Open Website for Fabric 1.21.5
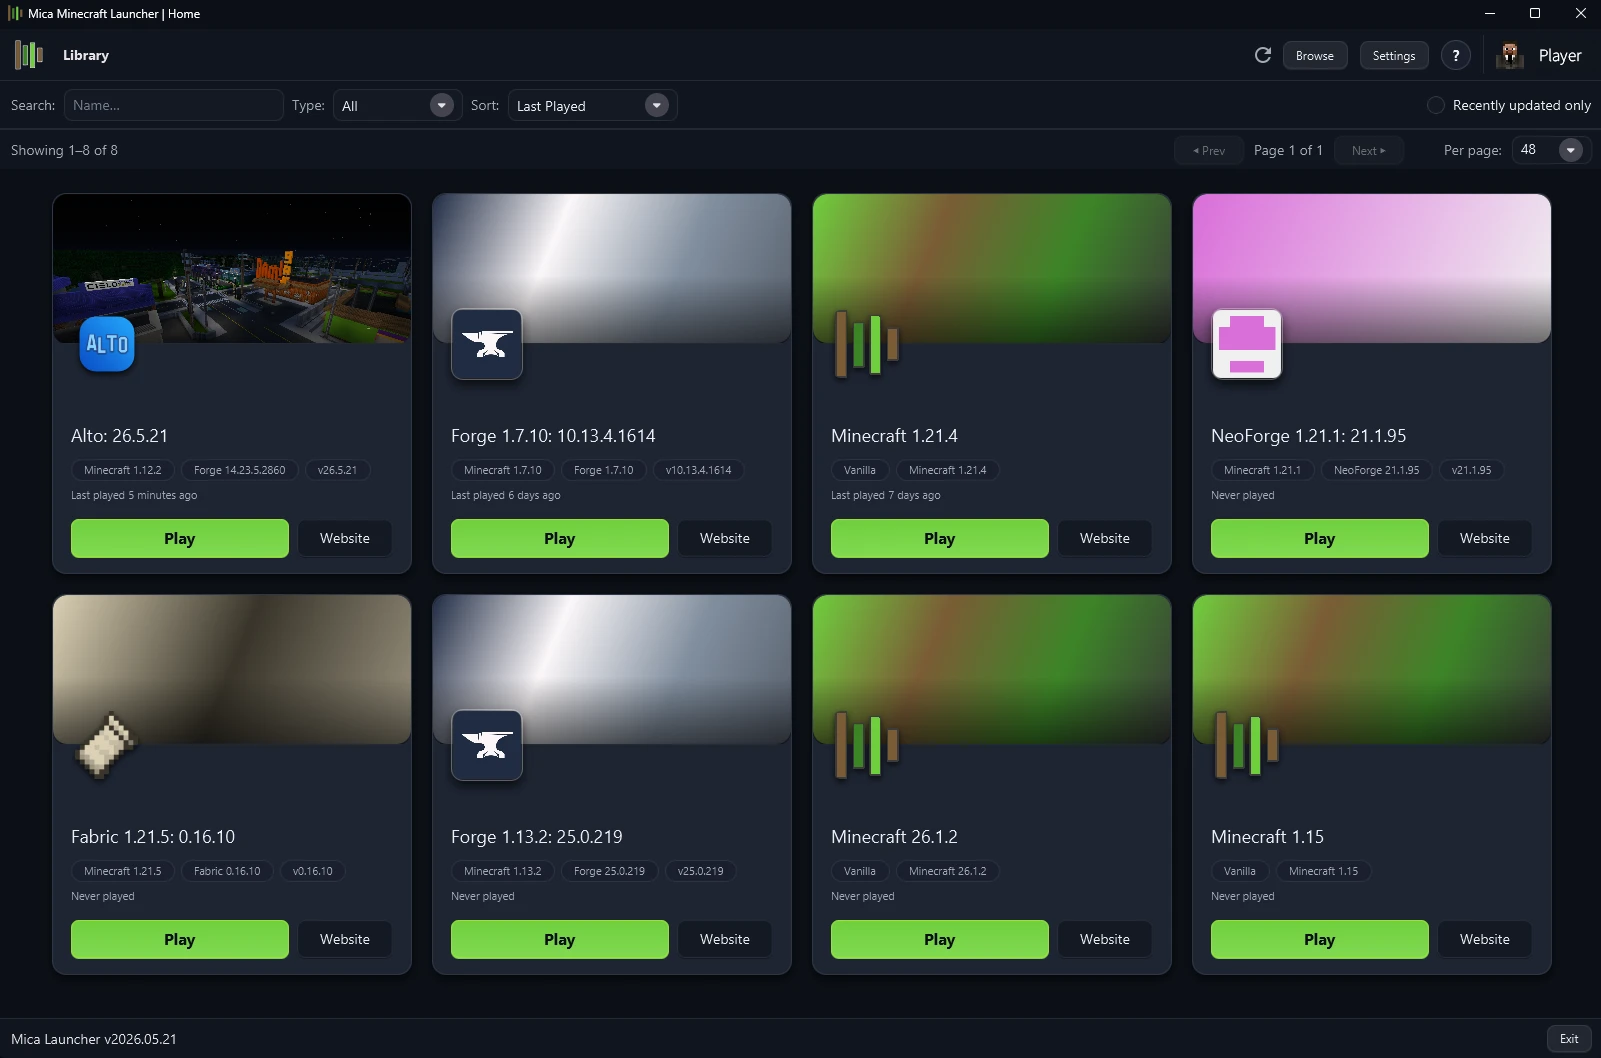 point(345,939)
